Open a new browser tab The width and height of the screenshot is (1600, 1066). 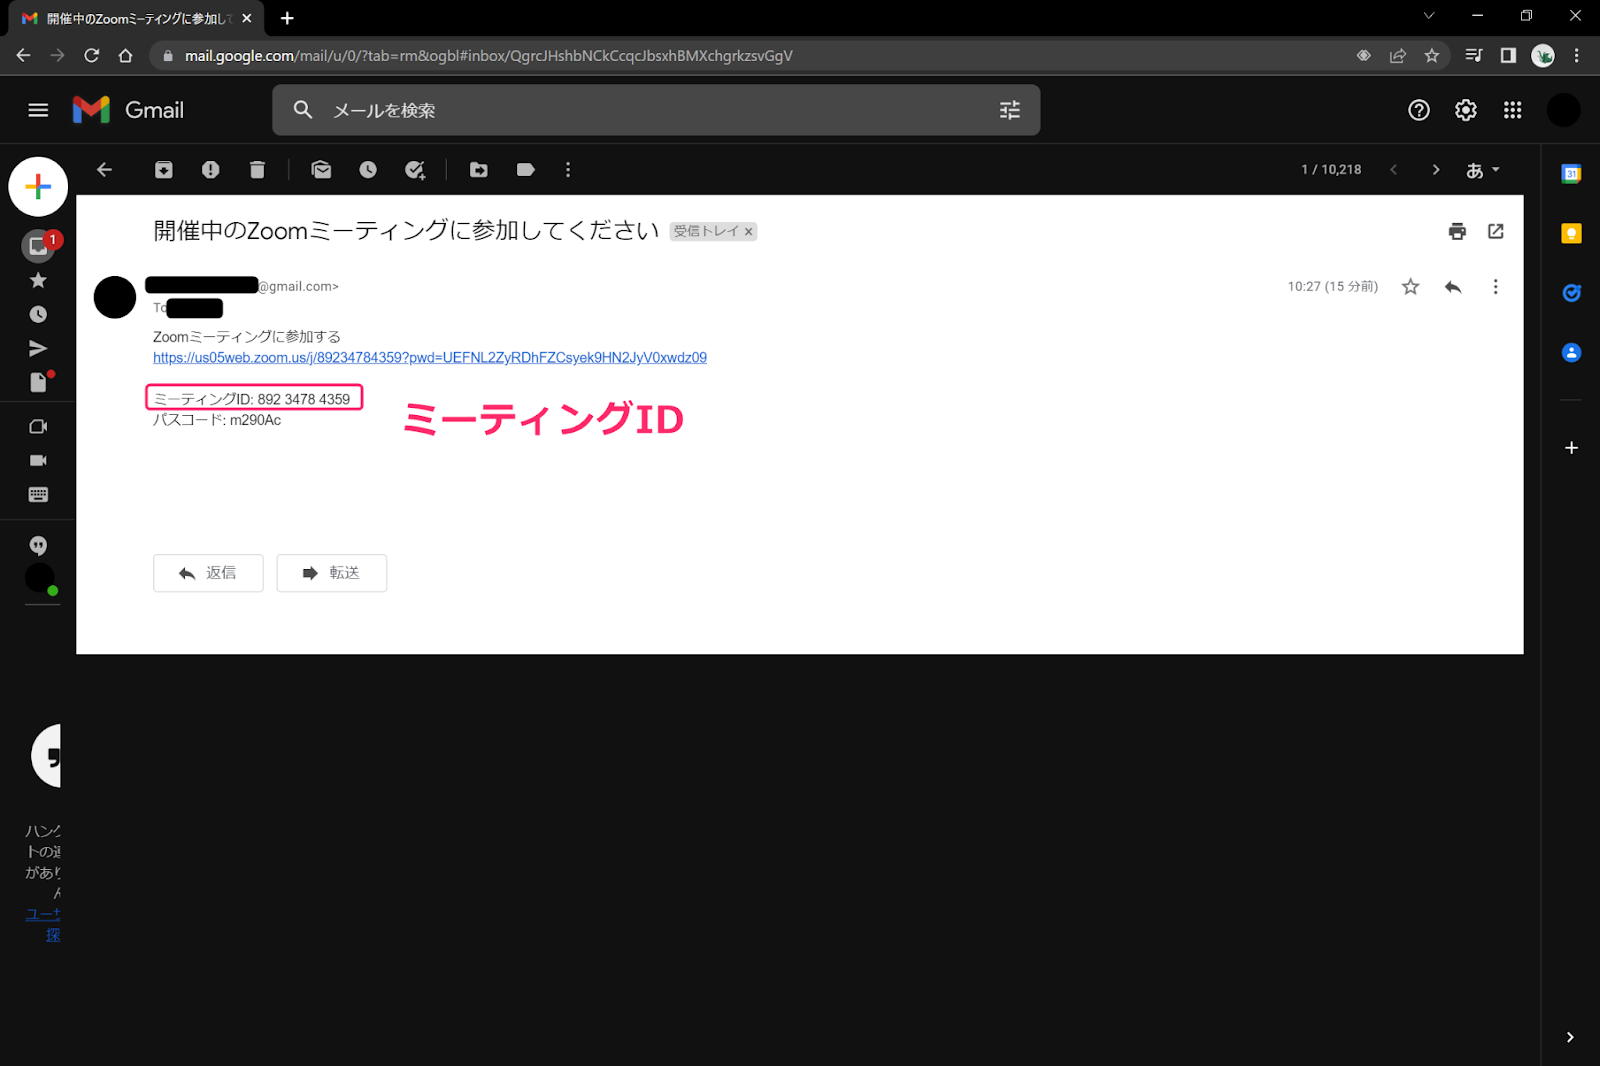(x=287, y=18)
